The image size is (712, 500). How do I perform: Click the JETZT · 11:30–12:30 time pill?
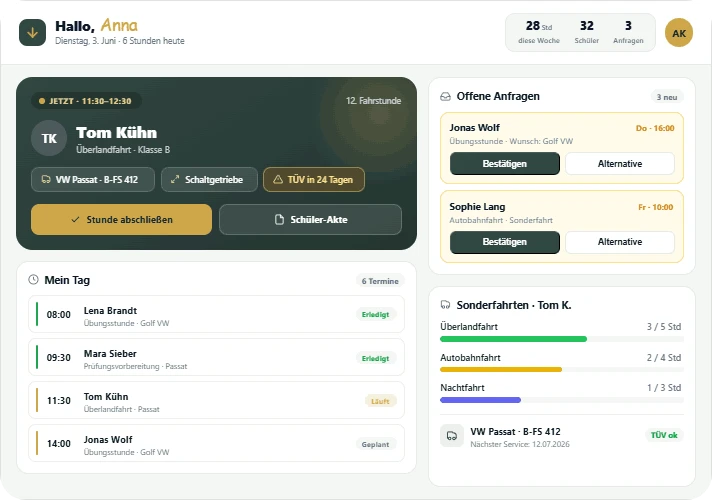(x=86, y=101)
